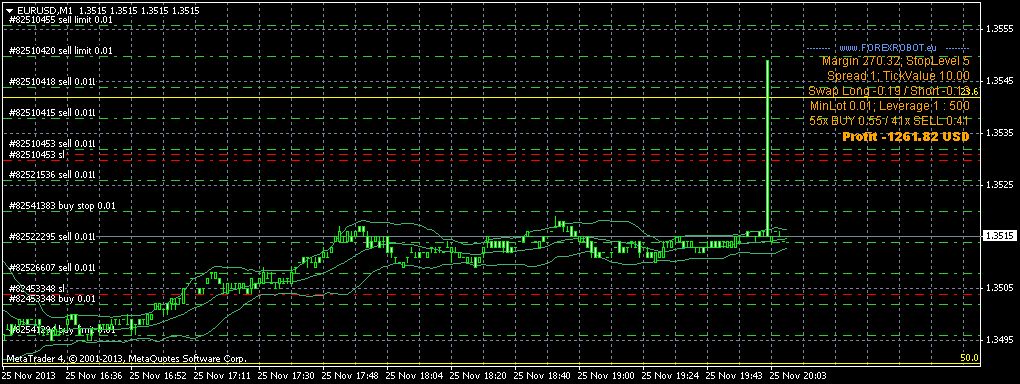Click the 25 Nov 16:52 time label
Viewport: 1020px width, 384px height.
click(x=158, y=376)
